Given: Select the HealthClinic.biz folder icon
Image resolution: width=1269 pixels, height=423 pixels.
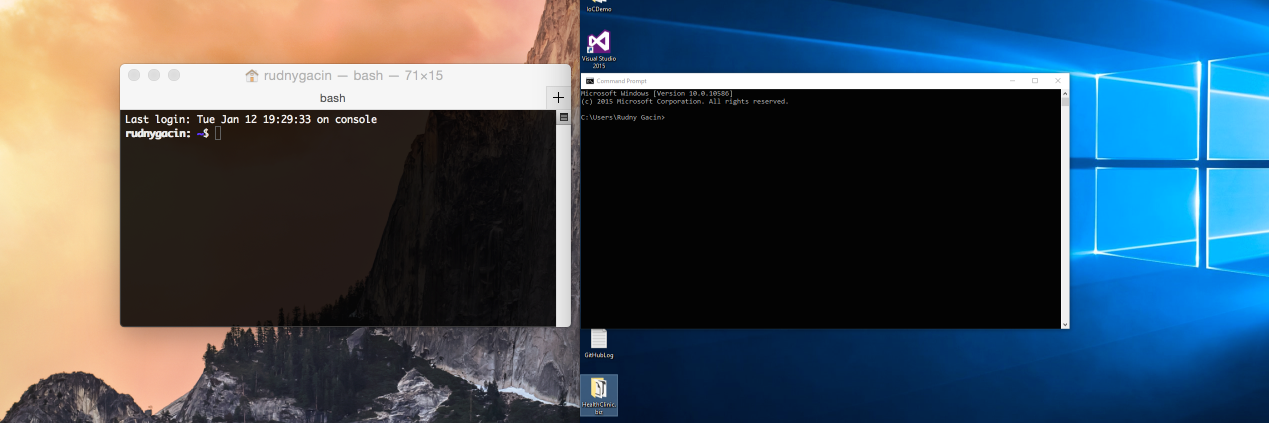Looking at the screenshot, I should click(599, 395).
